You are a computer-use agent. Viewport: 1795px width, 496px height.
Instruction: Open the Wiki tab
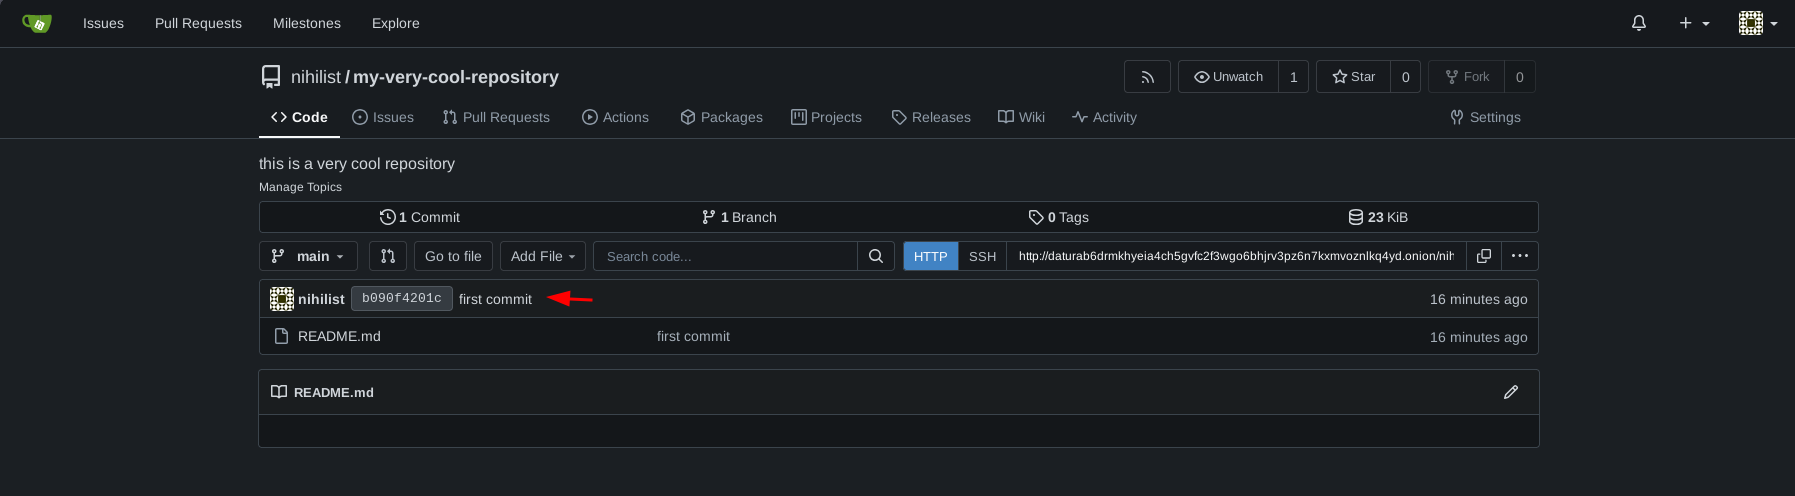click(x=1021, y=117)
